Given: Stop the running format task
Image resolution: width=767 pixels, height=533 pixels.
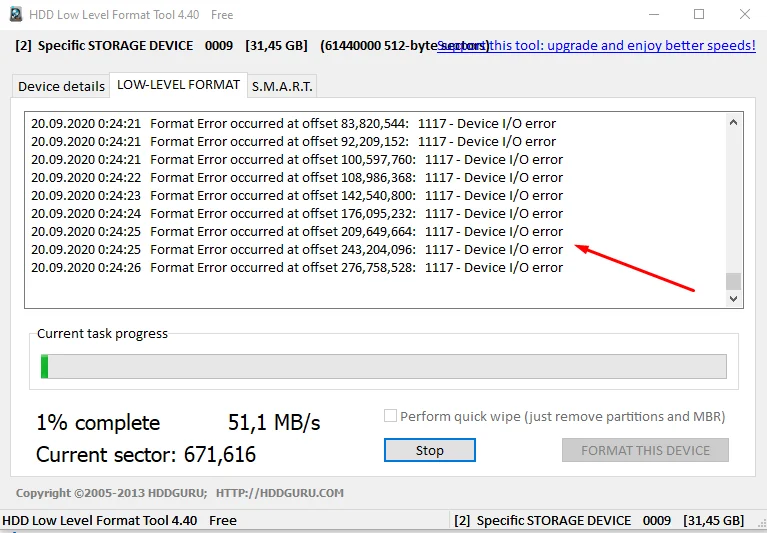Looking at the screenshot, I should pyautogui.click(x=429, y=450).
